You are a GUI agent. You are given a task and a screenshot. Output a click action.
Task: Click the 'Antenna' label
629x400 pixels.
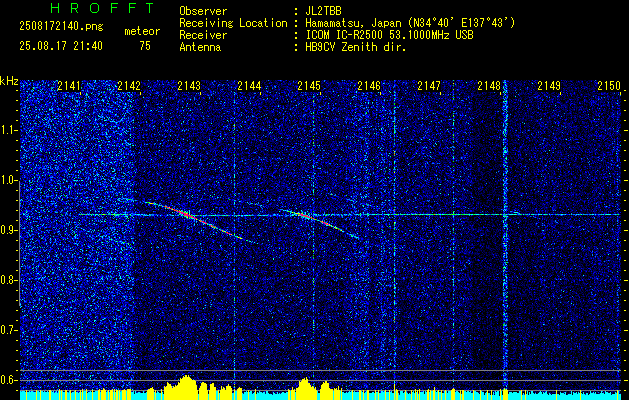coord(200,47)
